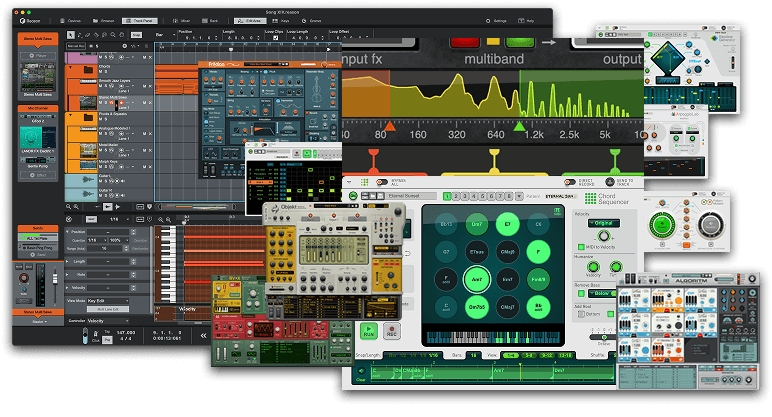Open the Controller Velocity dropdown

click(x=108, y=321)
